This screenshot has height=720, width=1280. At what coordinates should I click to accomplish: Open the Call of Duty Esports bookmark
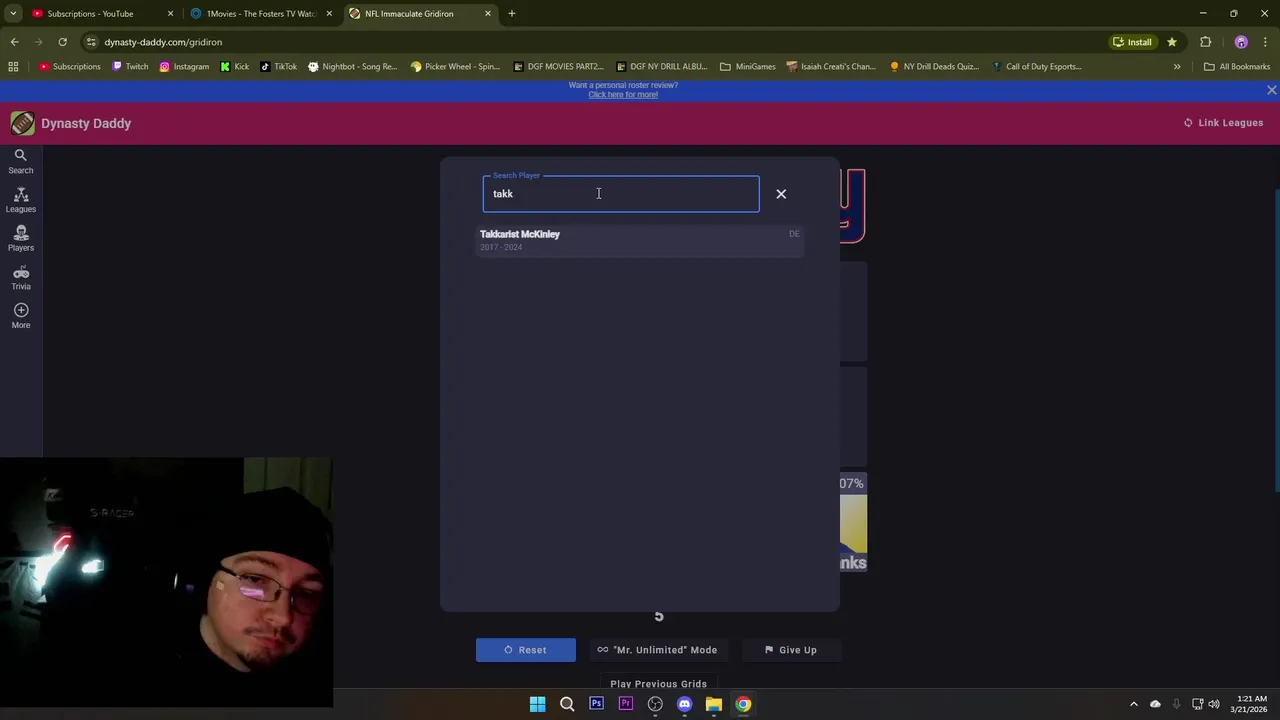(x=1037, y=67)
